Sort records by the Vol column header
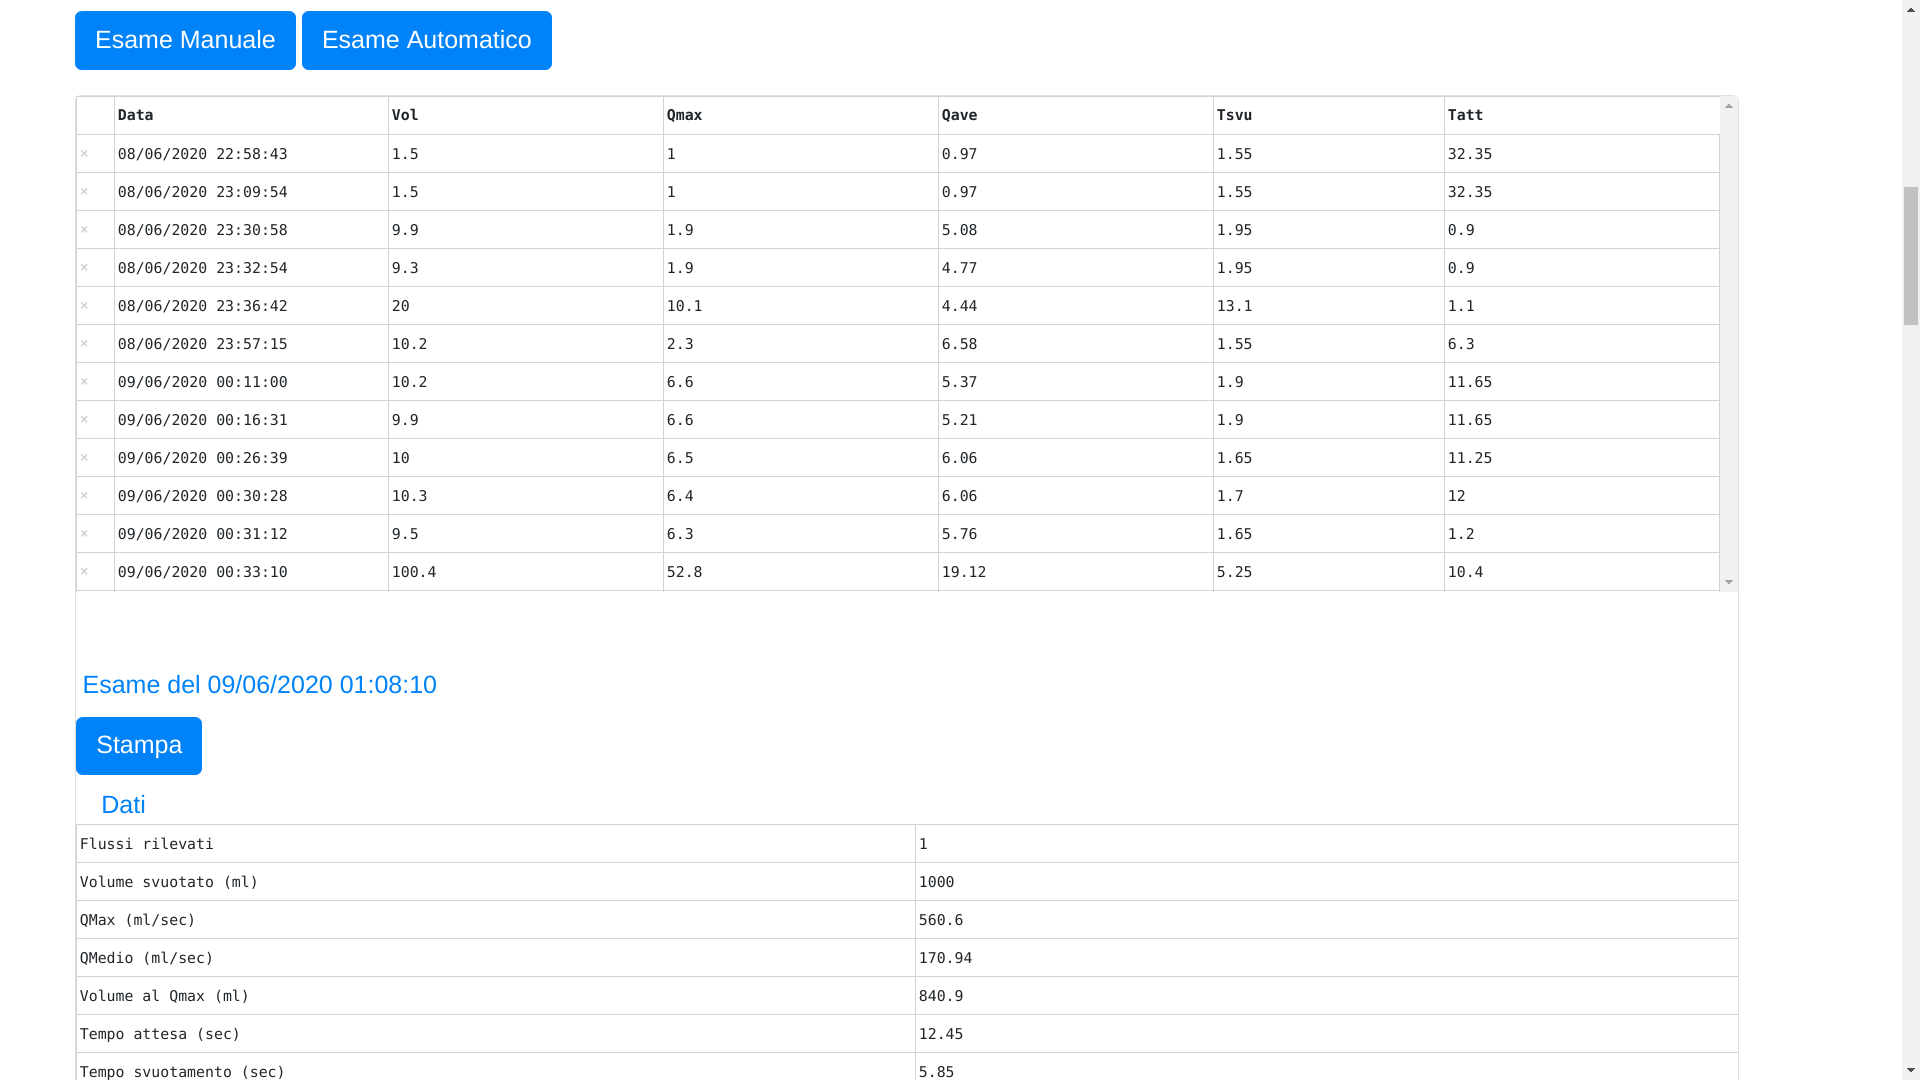 click(x=404, y=115)
